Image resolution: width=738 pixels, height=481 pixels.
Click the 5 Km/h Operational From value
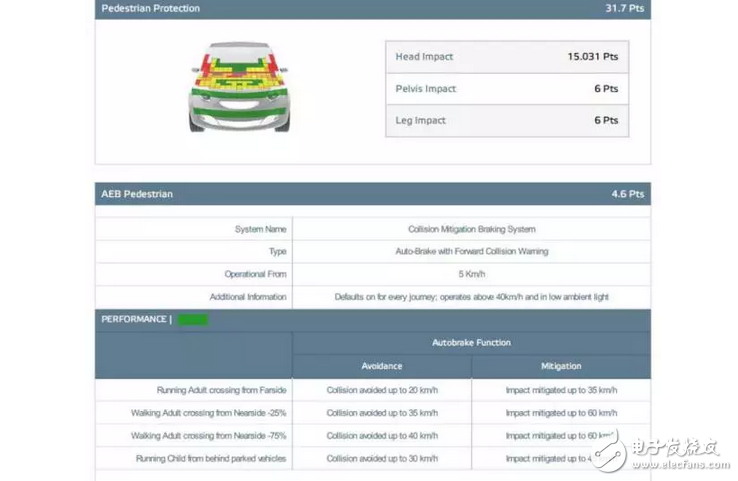[x=471, y=274]
